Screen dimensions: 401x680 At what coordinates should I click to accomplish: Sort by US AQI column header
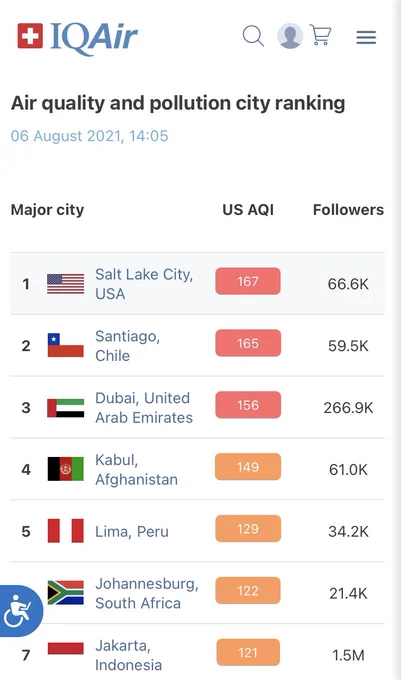coord(248,210)
